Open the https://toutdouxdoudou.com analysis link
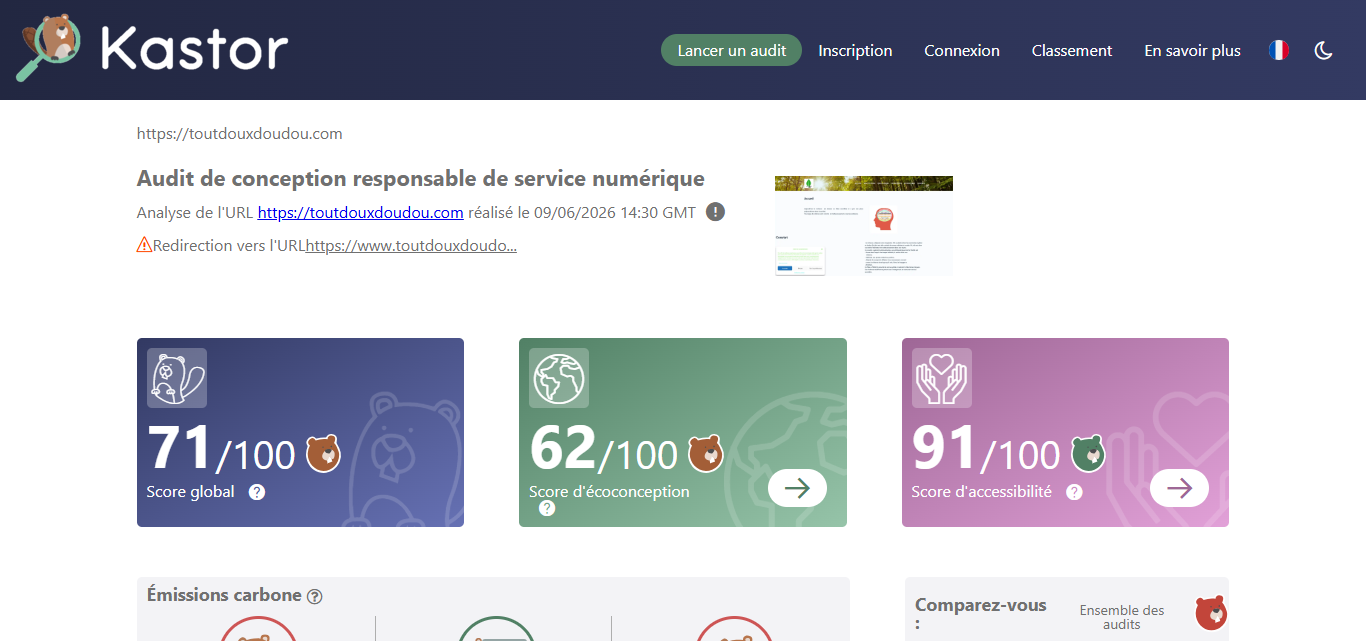 pos(360,212)
